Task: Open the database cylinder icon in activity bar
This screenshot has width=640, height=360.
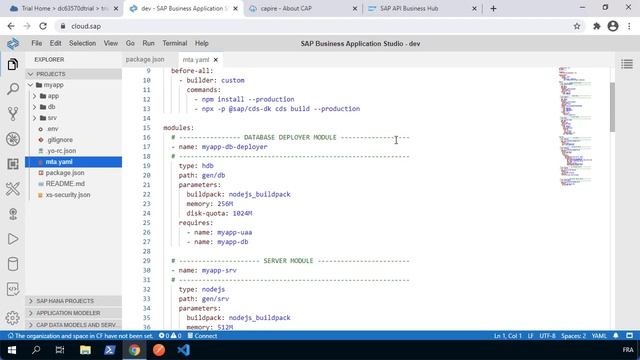Action: [13, 264]
